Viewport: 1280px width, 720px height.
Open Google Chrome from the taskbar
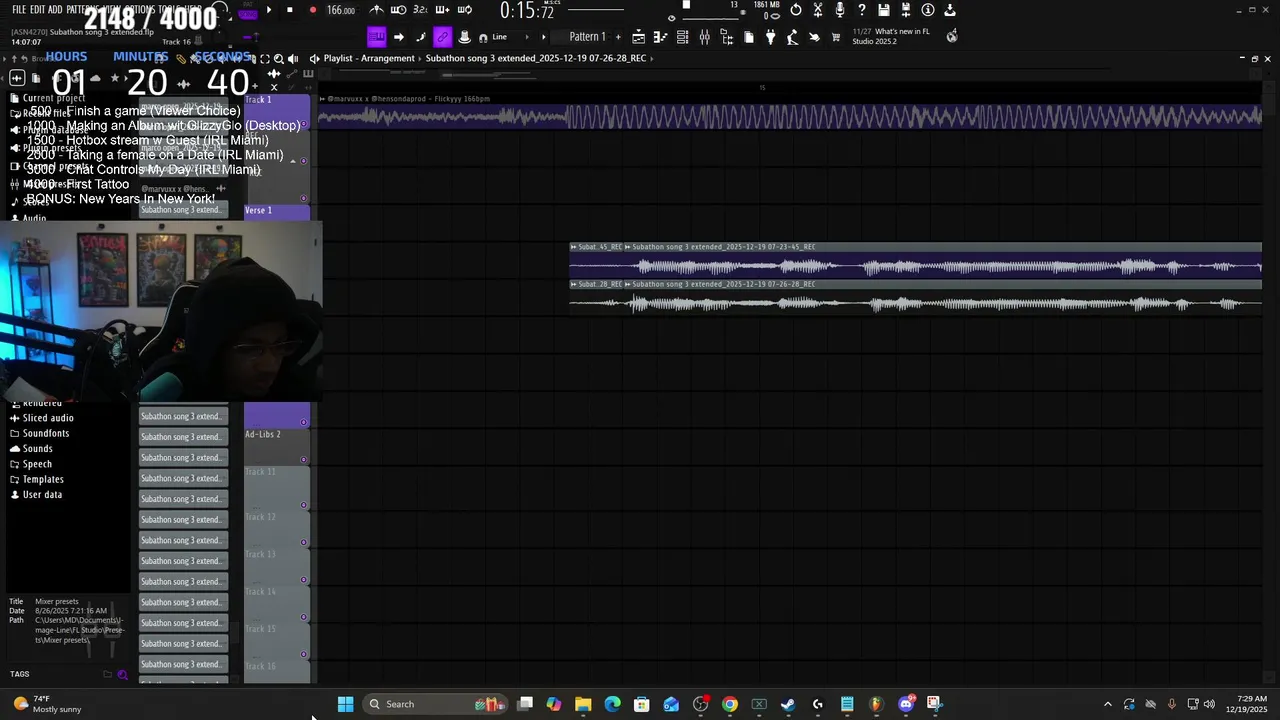(x=730, y=704)
